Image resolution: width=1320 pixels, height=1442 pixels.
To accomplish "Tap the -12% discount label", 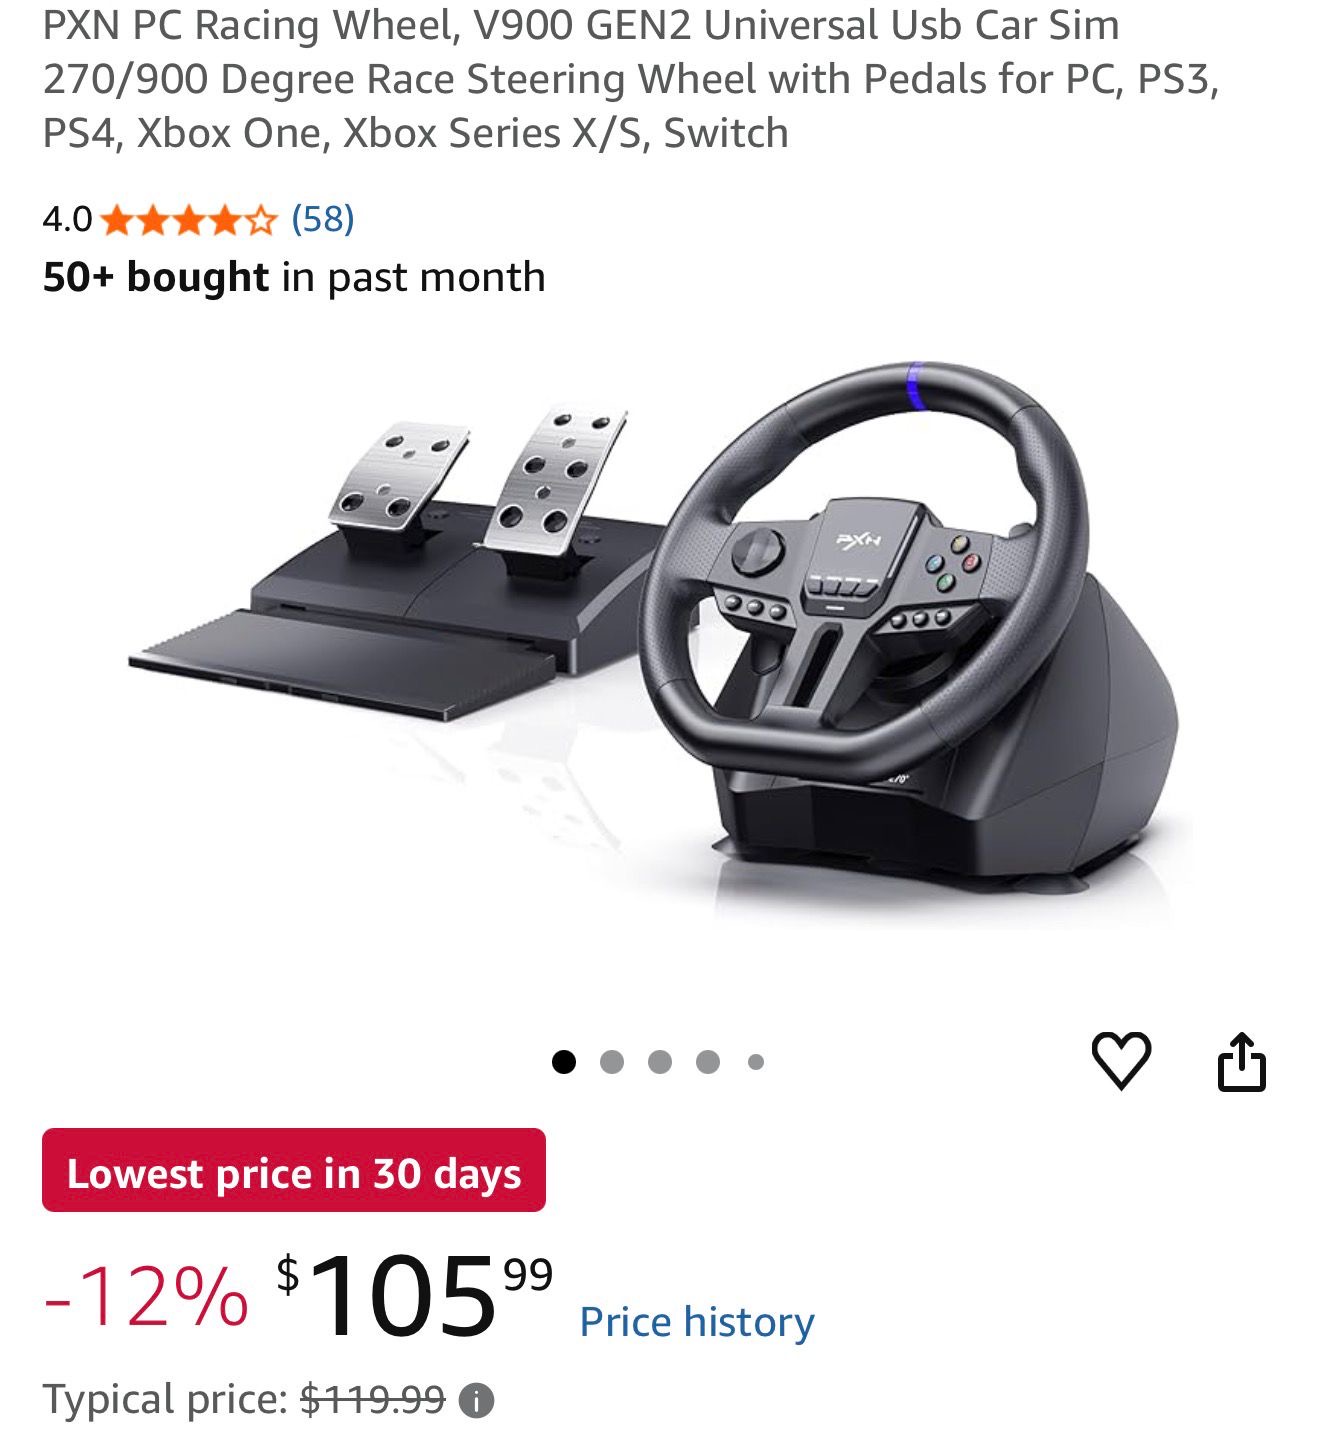I will (146, 1296).
